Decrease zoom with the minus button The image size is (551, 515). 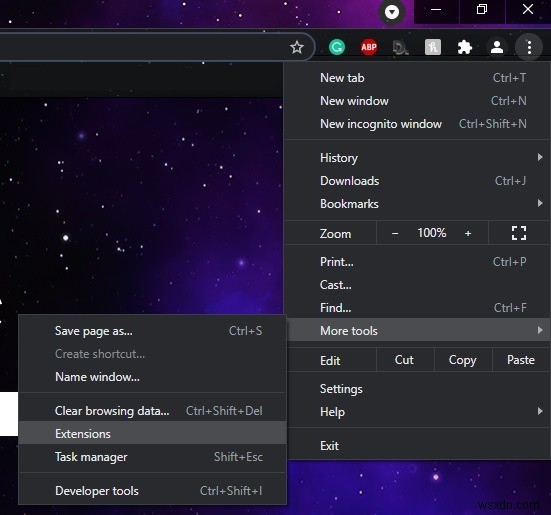(395, 233)
